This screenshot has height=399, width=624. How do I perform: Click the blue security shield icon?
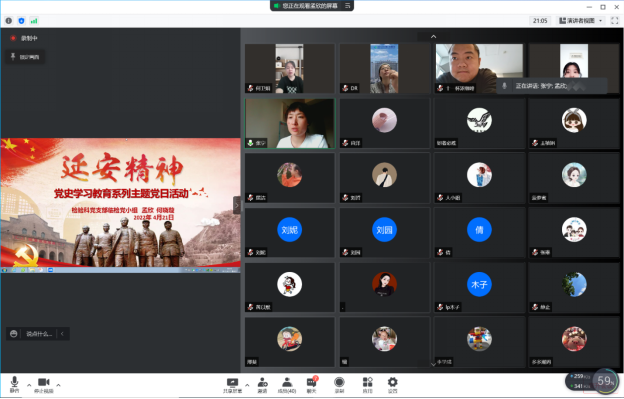[21, 21]
